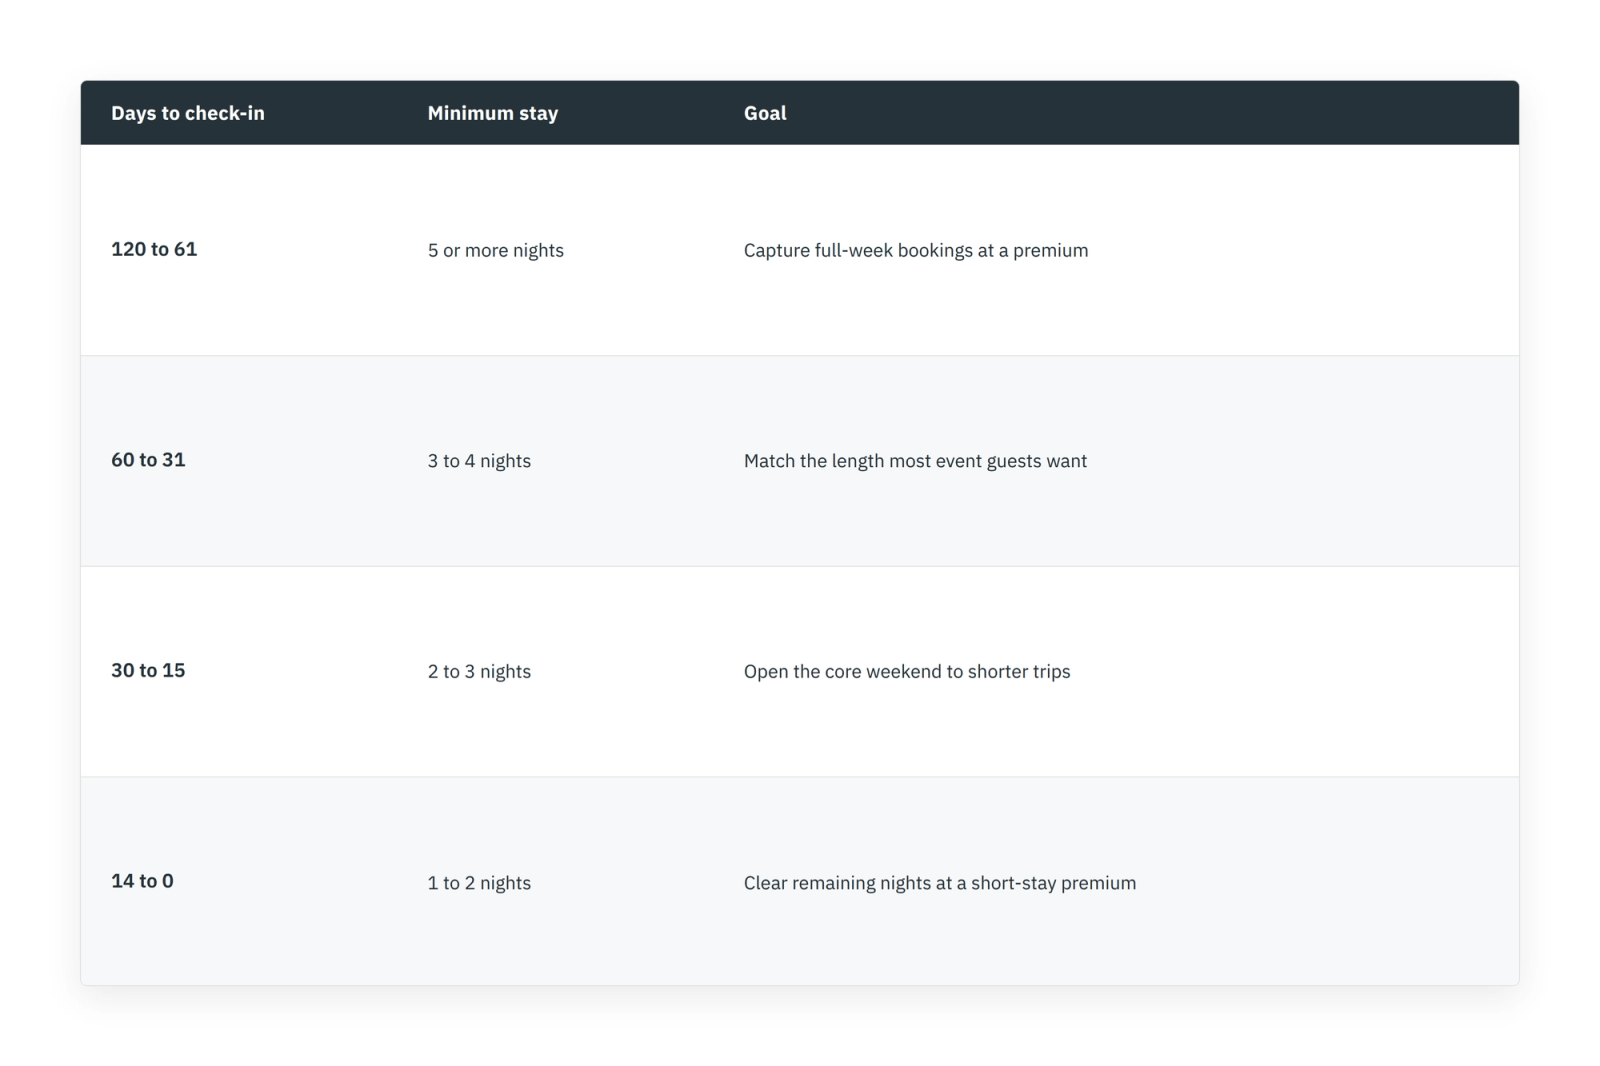The height and width of the screenshot is (1066, 1600).
Task: Select the '120 to 61' row label
Action: [x=154, y=249]
